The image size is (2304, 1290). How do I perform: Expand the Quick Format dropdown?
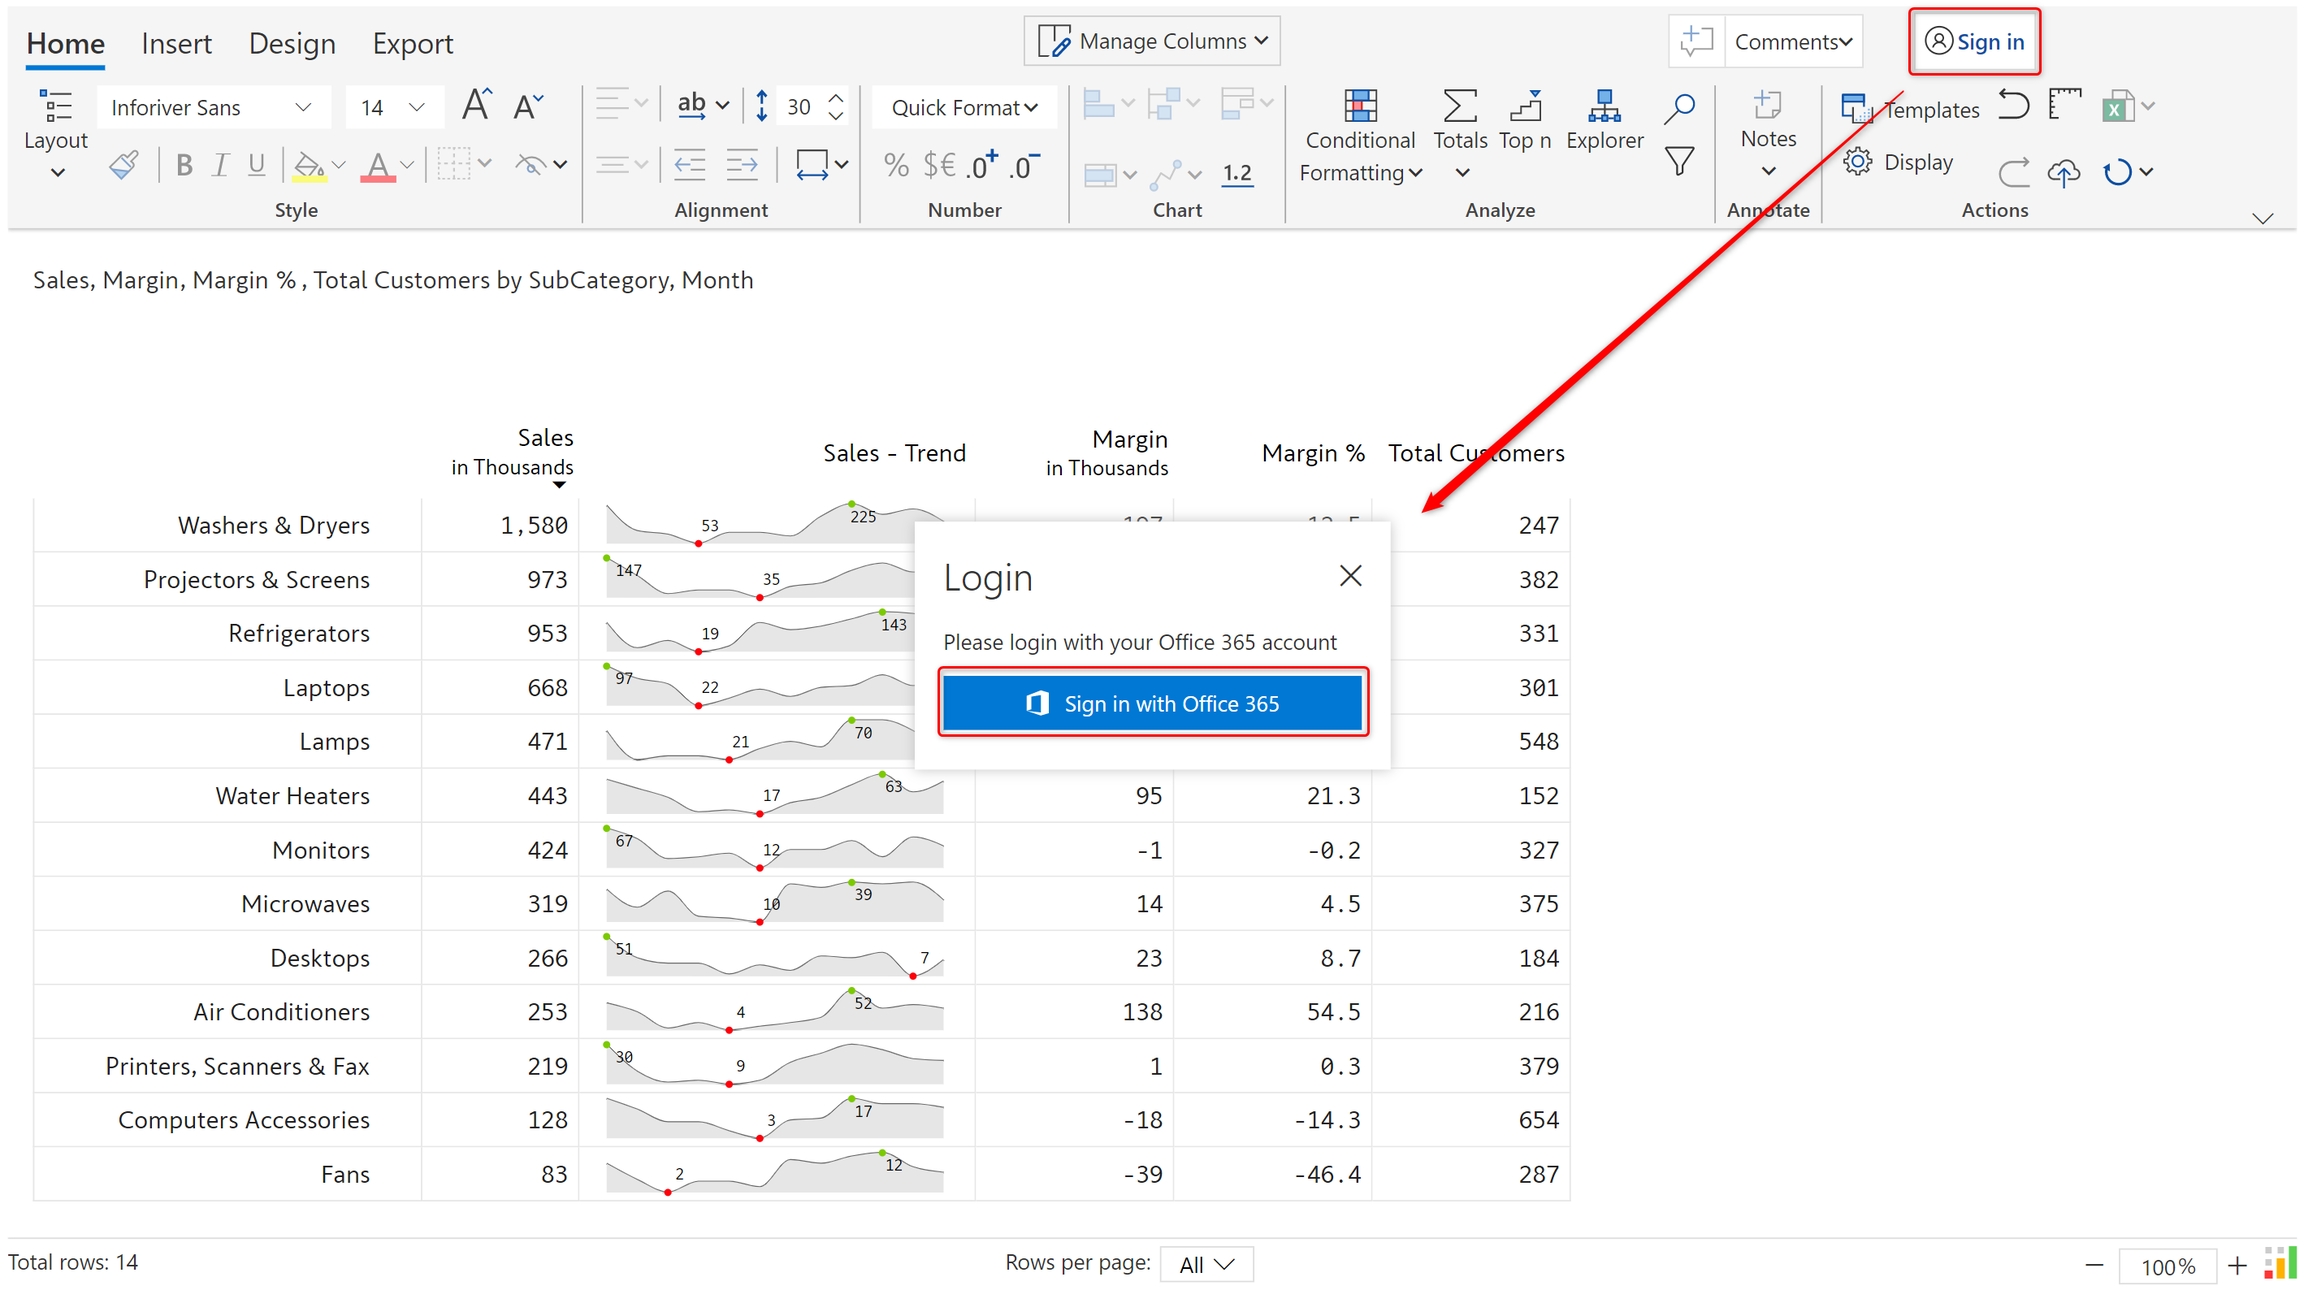click(964, 107)
